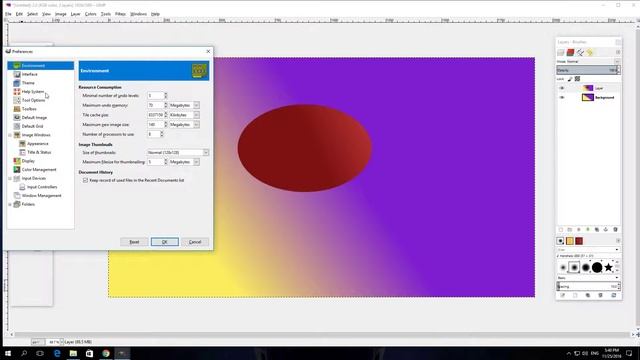Collapse the Image Windows tree node
The image size is (640, 360).
tap(10, 135)
